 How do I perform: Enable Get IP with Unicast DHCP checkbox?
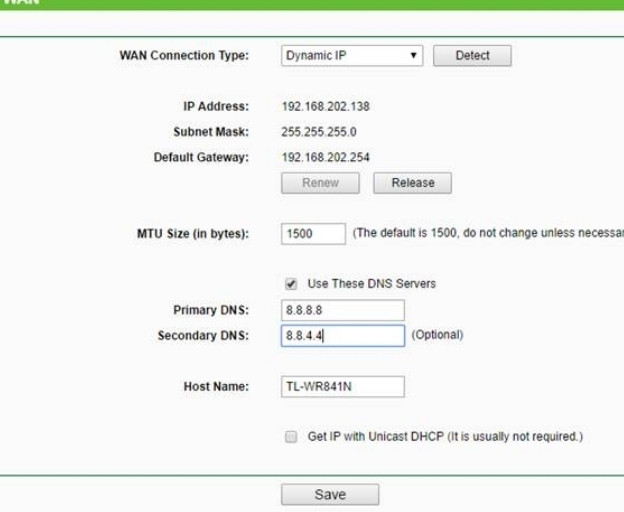290,437
